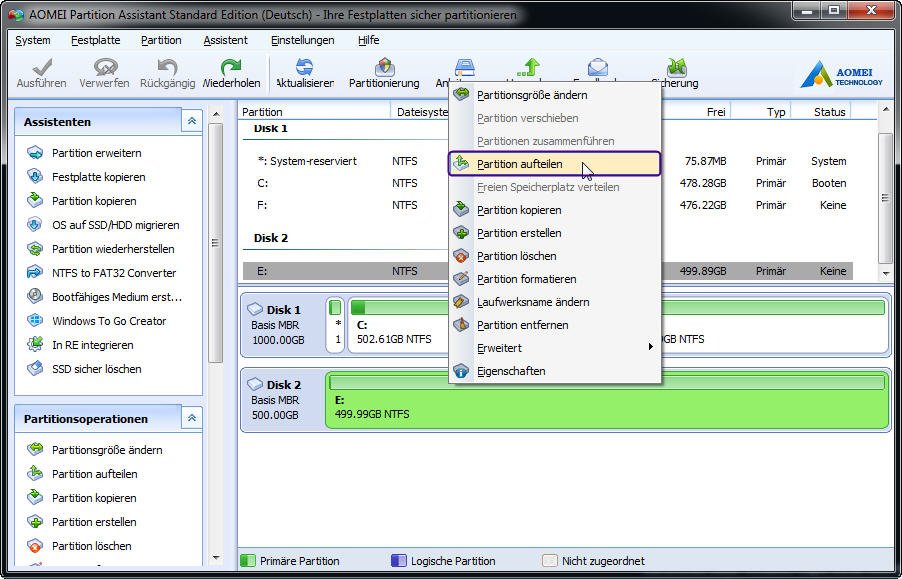902x579 pixels.
Task: Start the Festplatte kopieren wizard
Action: 86,177
